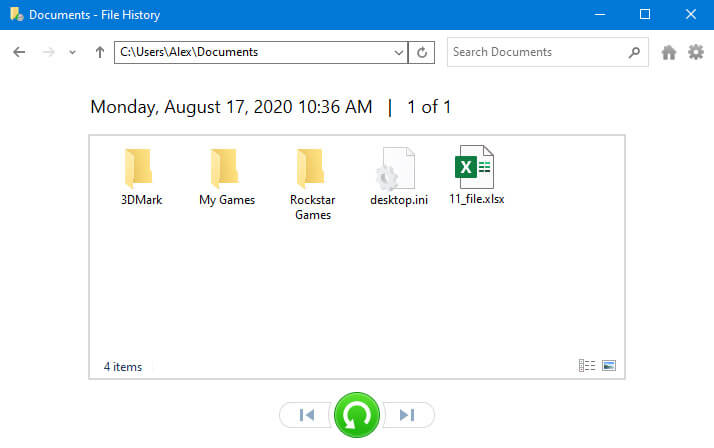Image resolution: width=714 pixels, height=448 pixels.
Task: Minimize the File History window
Action: click(600, 15)
